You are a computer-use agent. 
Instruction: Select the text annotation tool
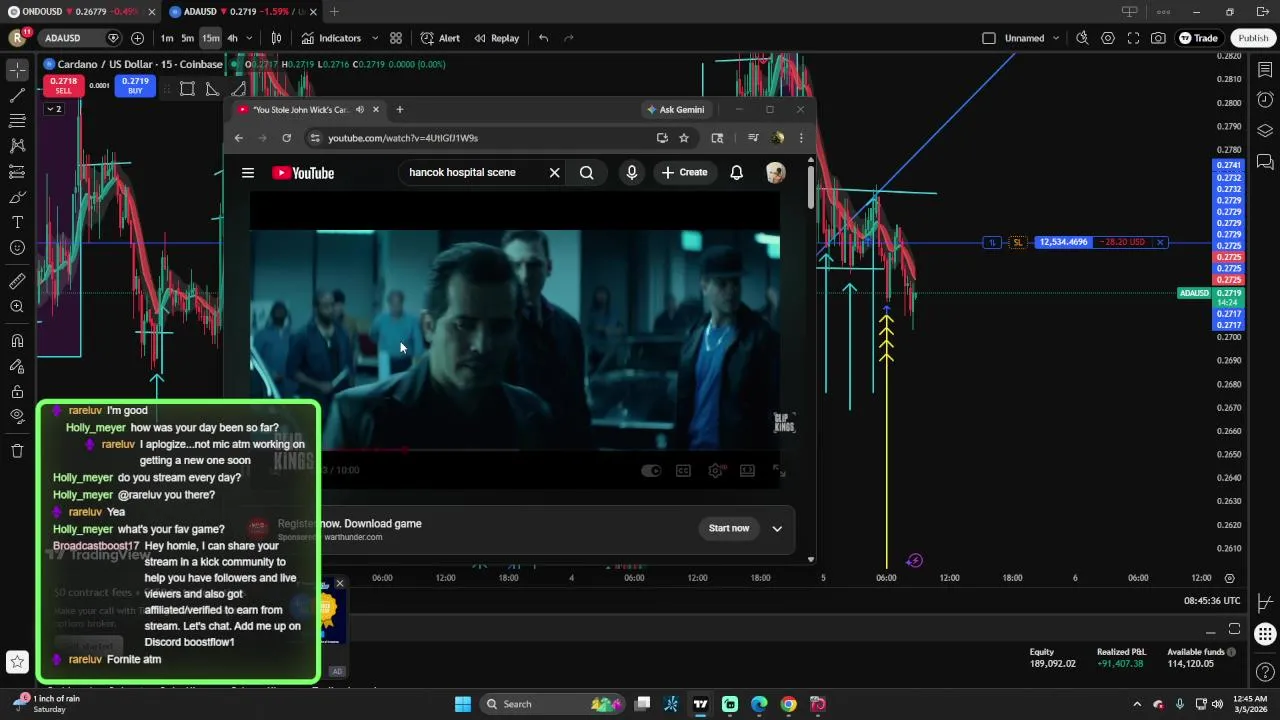coord(17,222)
